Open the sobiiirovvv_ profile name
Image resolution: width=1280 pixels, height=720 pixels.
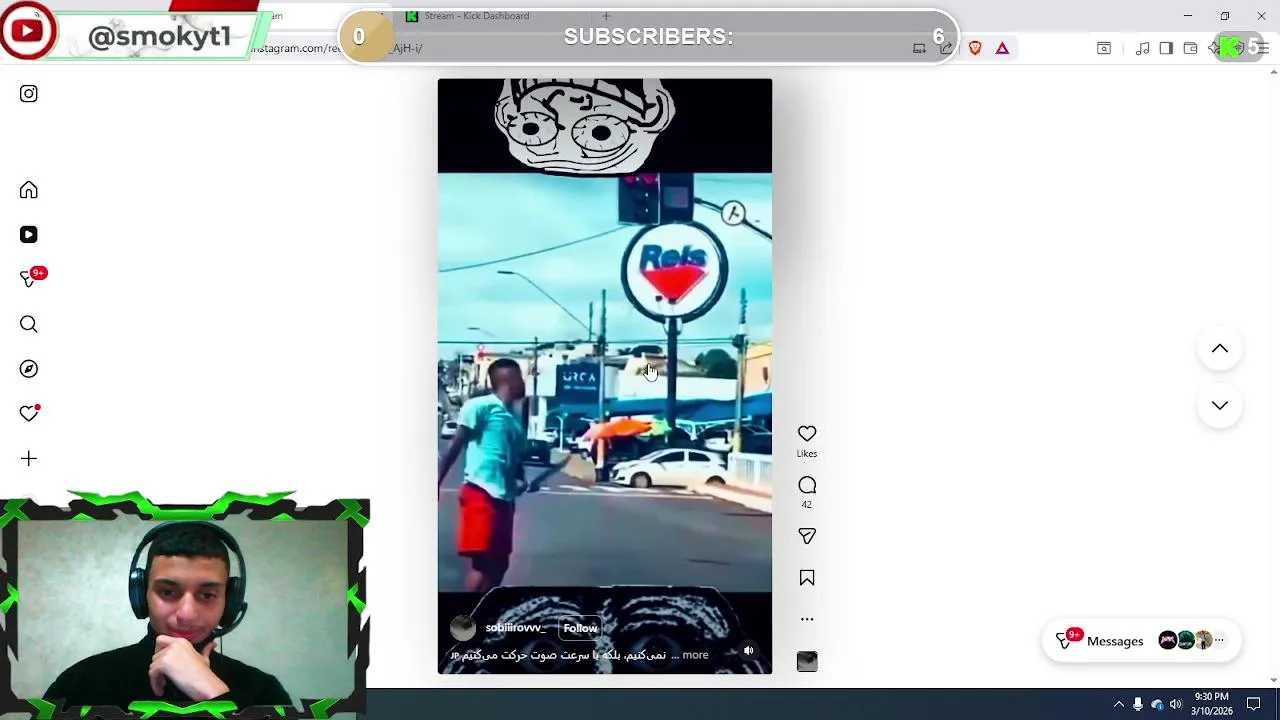pyautogui.click(x=515, y=628)
